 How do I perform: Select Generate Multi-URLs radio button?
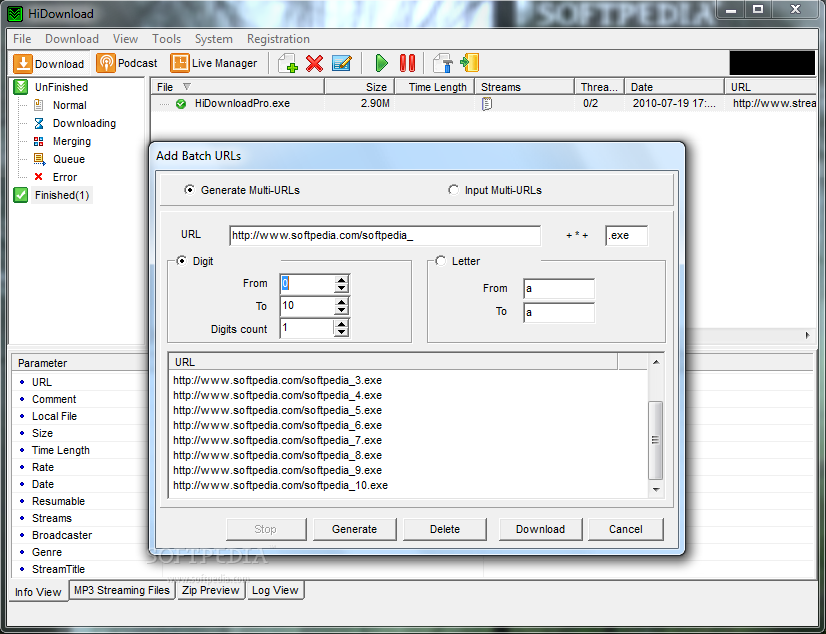(189, 190)
